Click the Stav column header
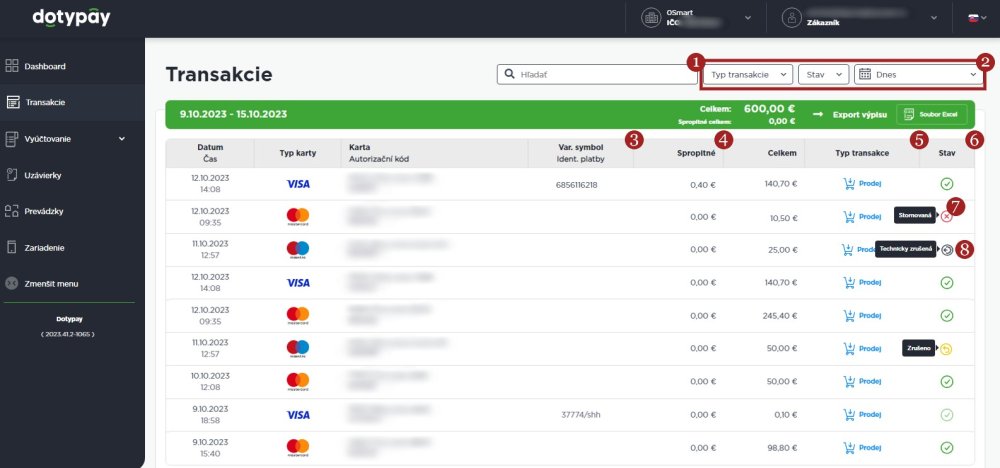Image resolution: width=1000 pixels, height=468 pixels. [947, 153]
